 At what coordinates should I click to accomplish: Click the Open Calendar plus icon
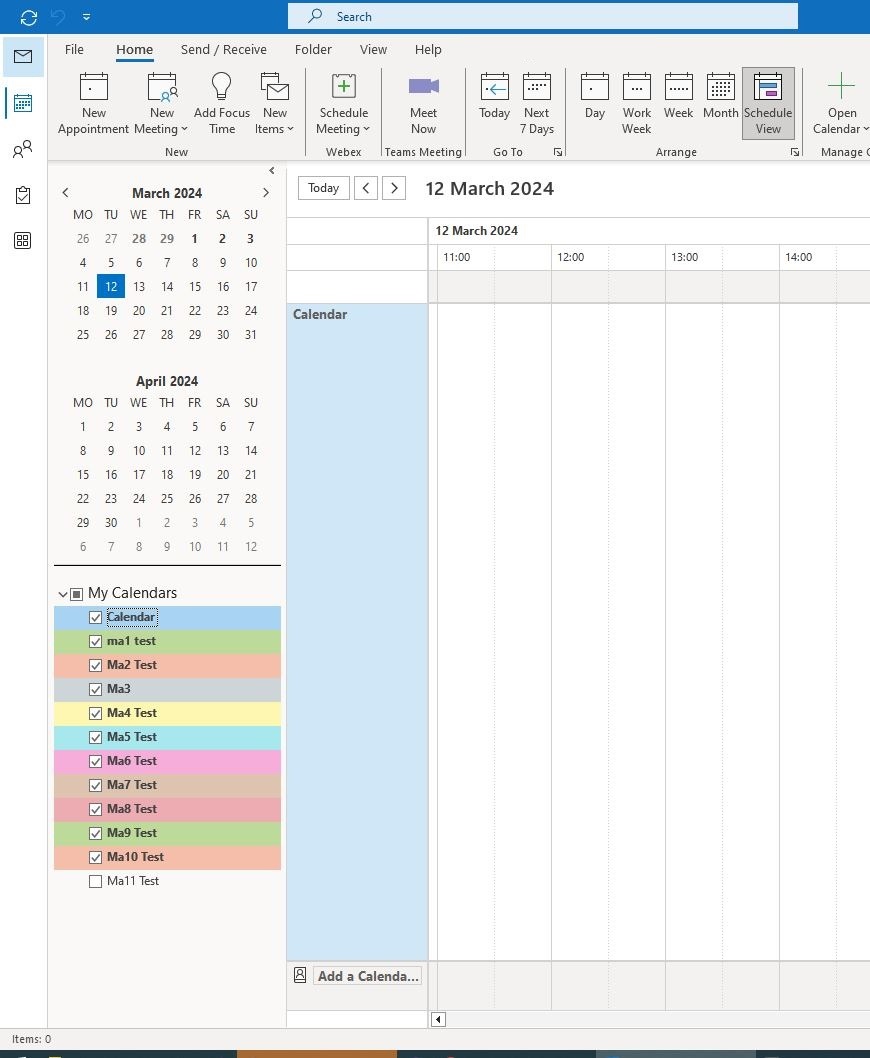click(841, 86)
